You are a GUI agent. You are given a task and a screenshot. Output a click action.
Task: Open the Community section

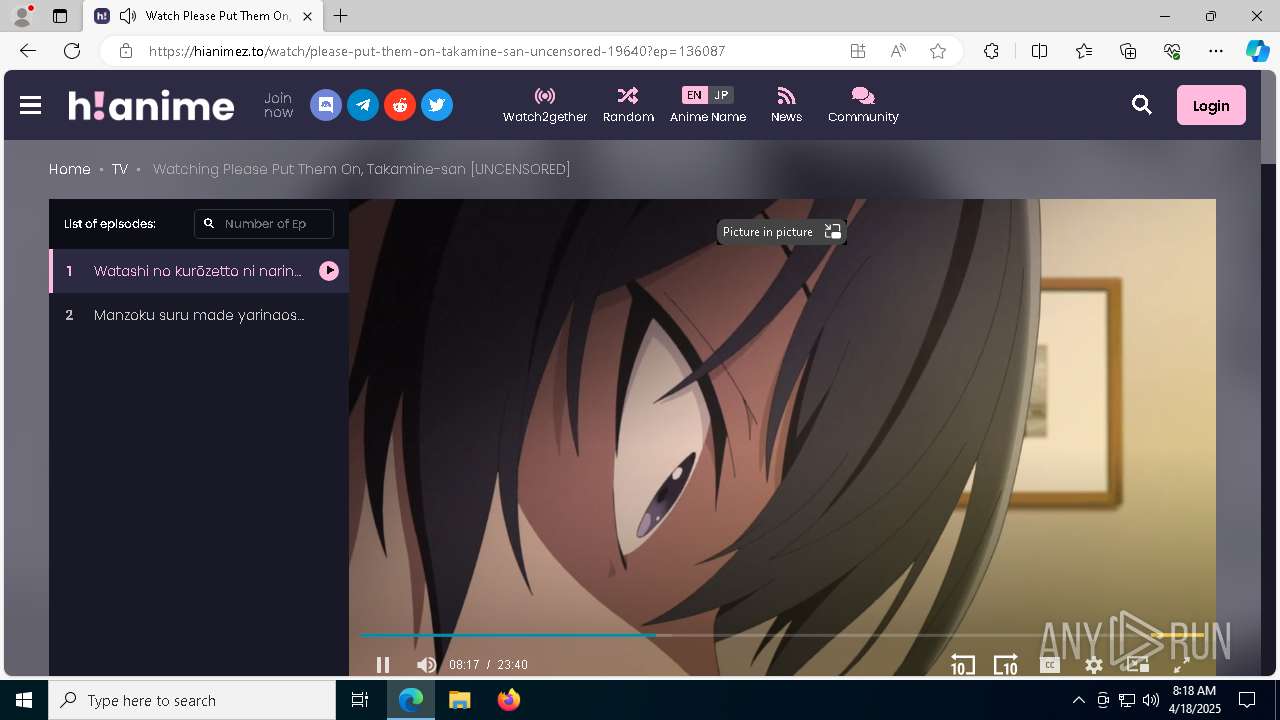pyautogui.click(x=863, y=105)
